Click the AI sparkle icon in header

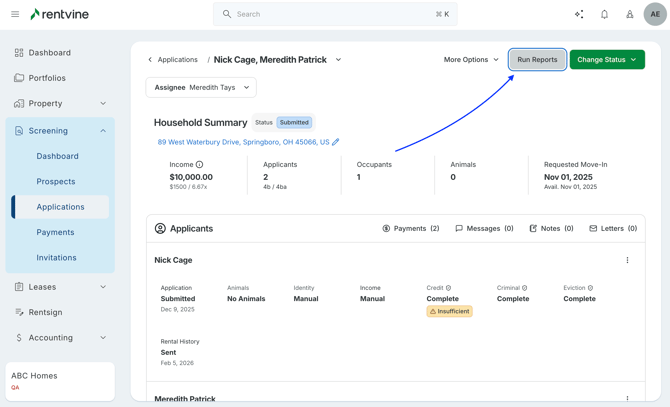click(579, 14)
